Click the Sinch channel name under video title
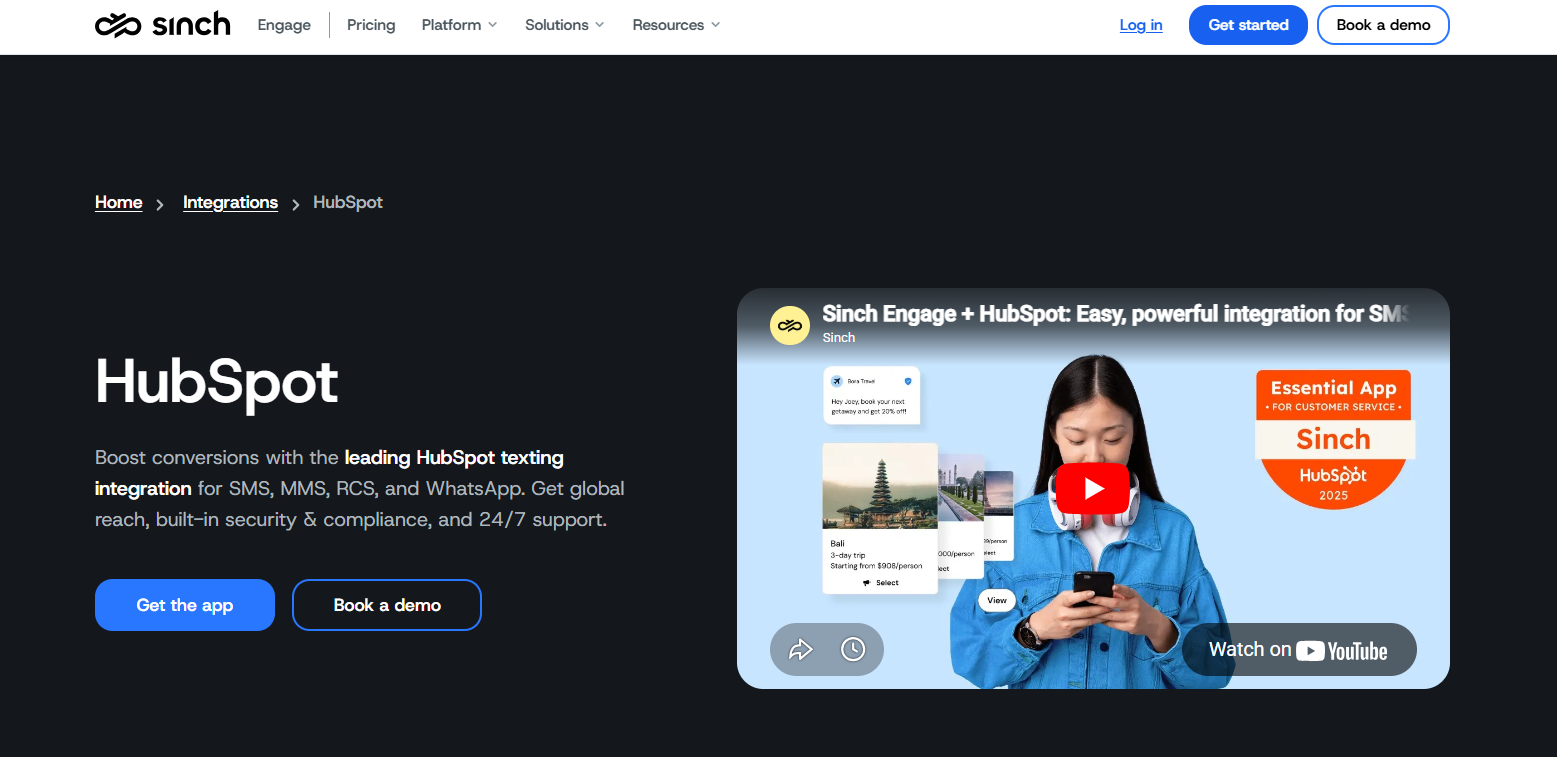 [839, 338]
